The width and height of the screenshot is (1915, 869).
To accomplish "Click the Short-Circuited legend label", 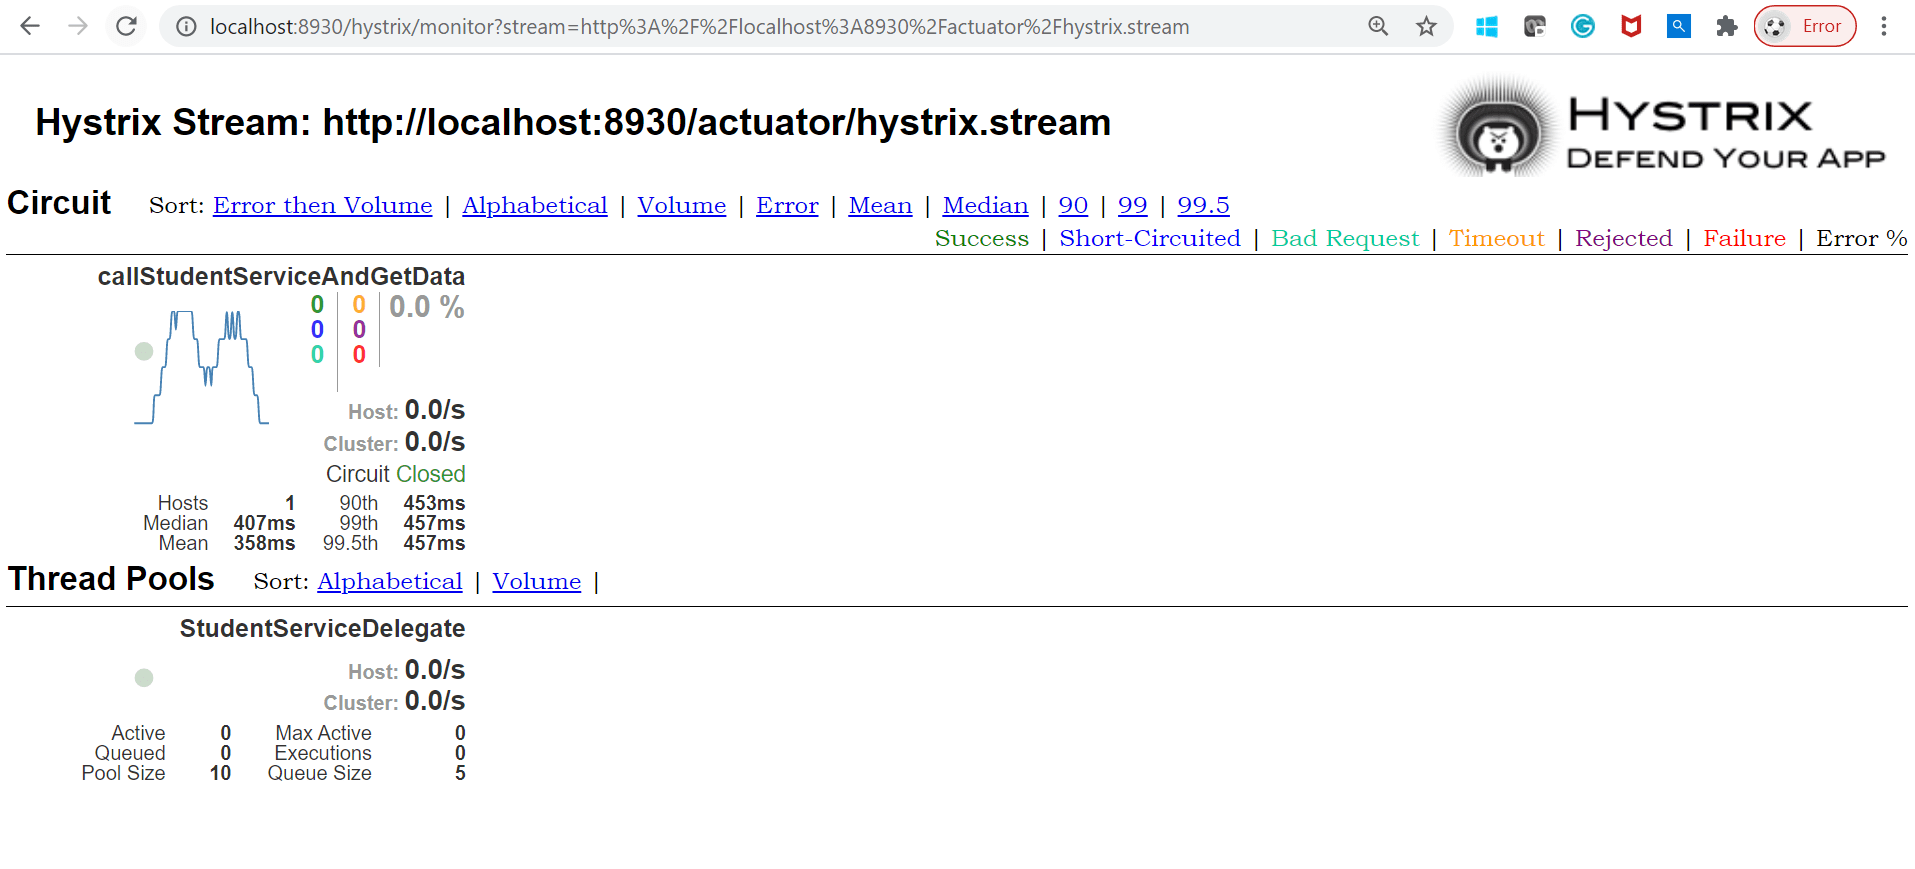I will point(1150,238).
